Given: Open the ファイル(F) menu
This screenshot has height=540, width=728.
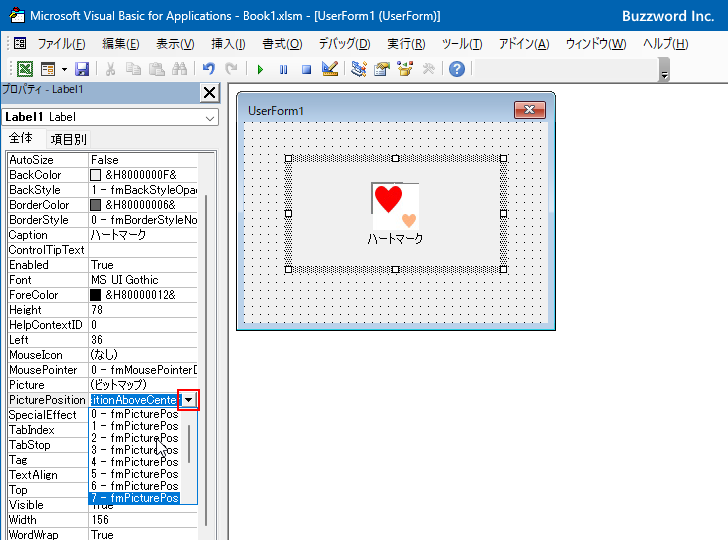Looking at the screenshot, I should click(61, 44).
